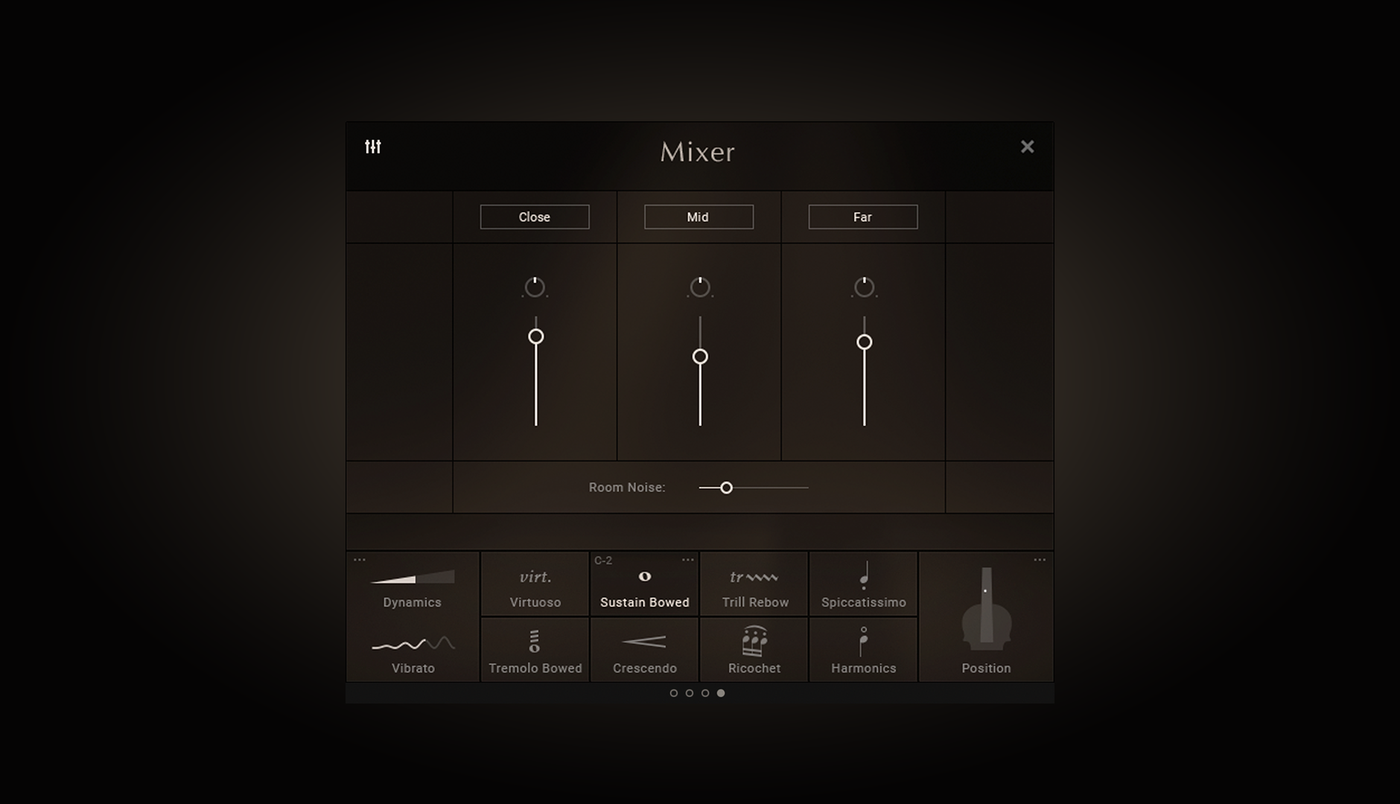Image resolution: width=1400 pixels, height=804 pixels.
Task: Go to the second page dot
Action: point(690,693)
